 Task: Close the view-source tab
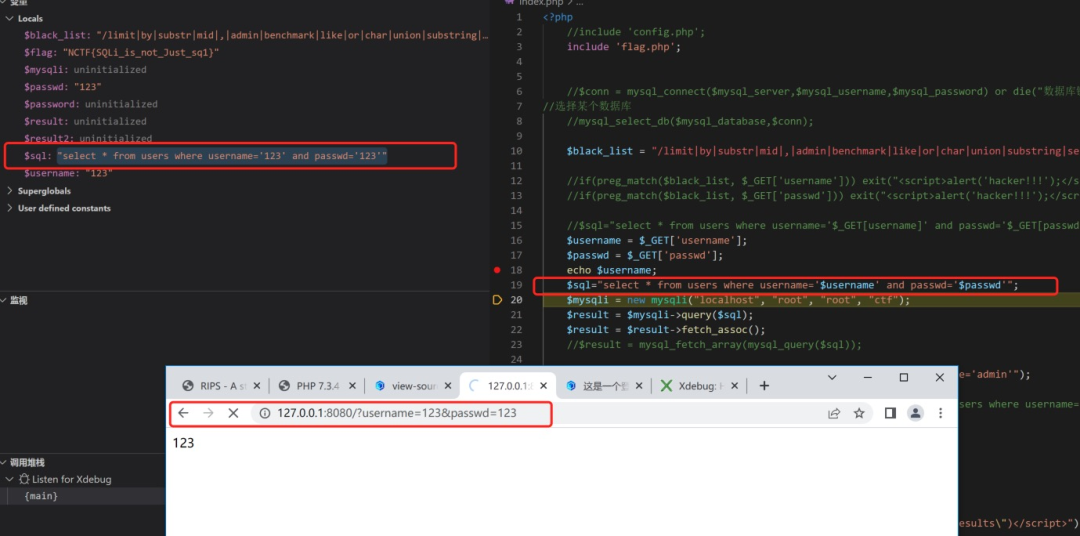pos(448,386)
